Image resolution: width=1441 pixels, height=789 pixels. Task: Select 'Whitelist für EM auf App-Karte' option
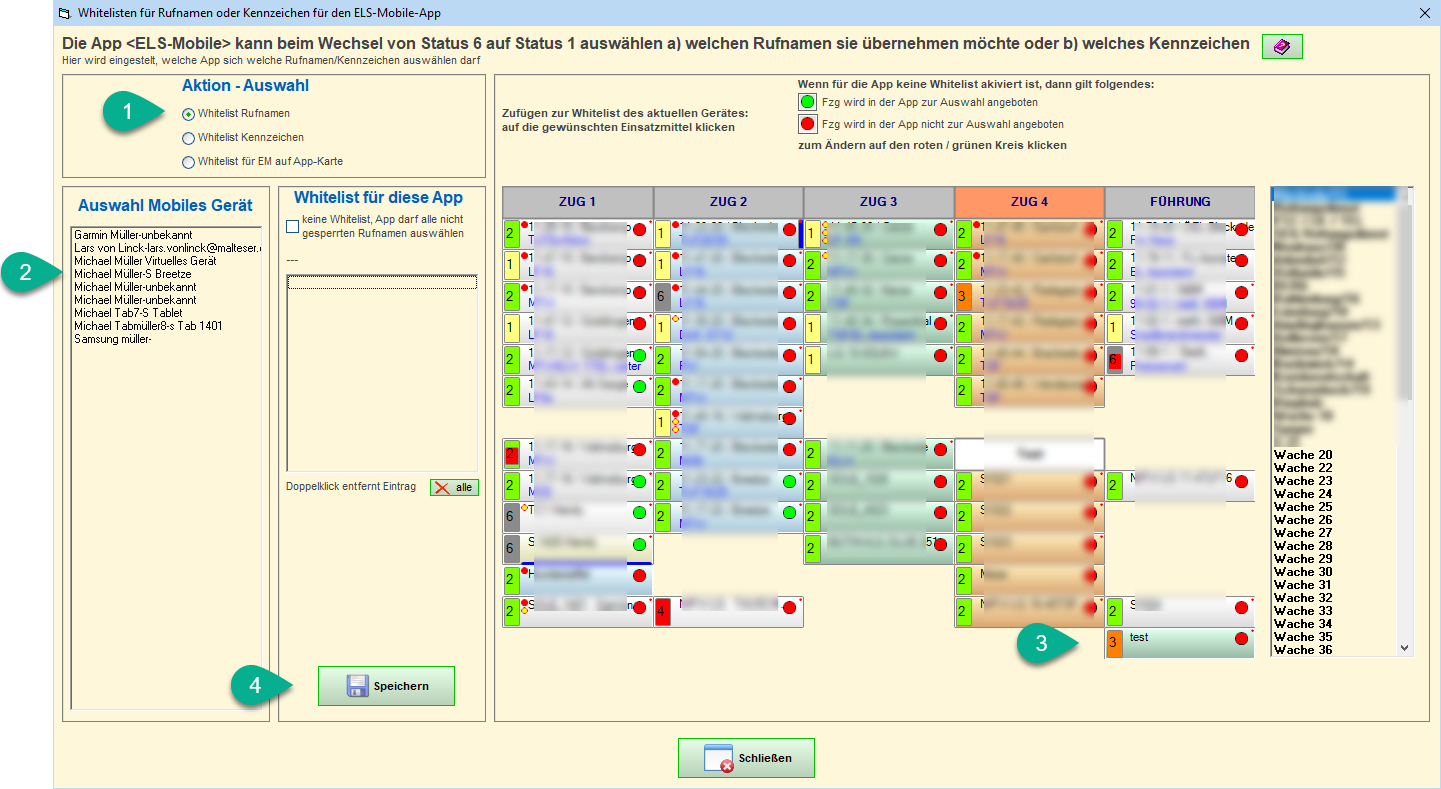(188, 162)
